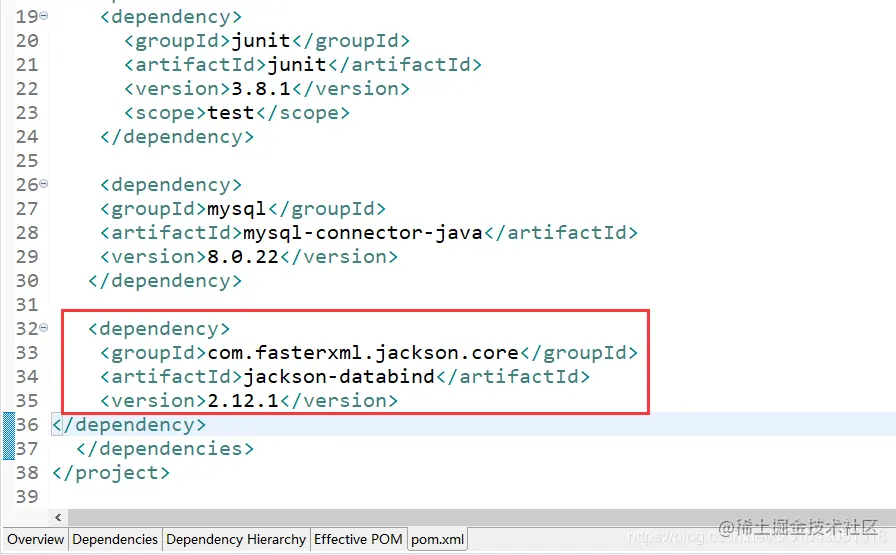Image resolution: width=896 pixels, height=555 pixels.
Task: Open the Dependency Hierarchy tab
Action: (236, 539)
